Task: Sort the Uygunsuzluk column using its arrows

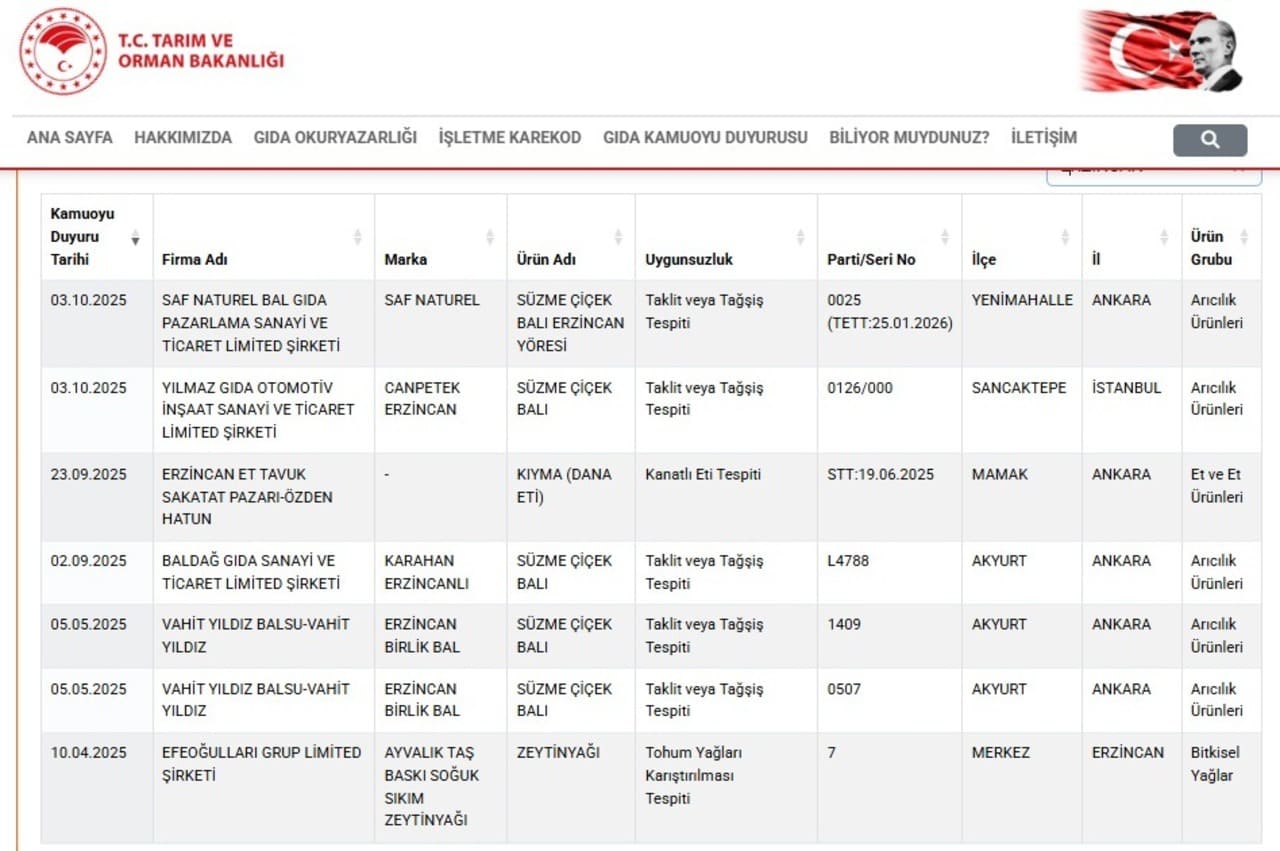Action: tap(800, 238)
